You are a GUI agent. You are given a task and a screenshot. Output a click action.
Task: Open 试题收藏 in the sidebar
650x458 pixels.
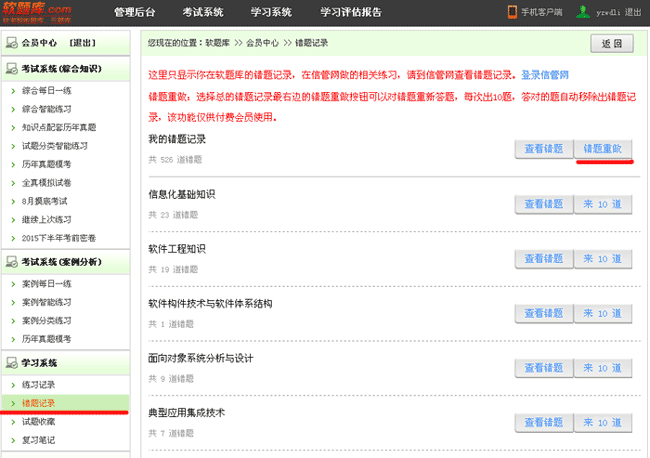(x=39, y=421)
